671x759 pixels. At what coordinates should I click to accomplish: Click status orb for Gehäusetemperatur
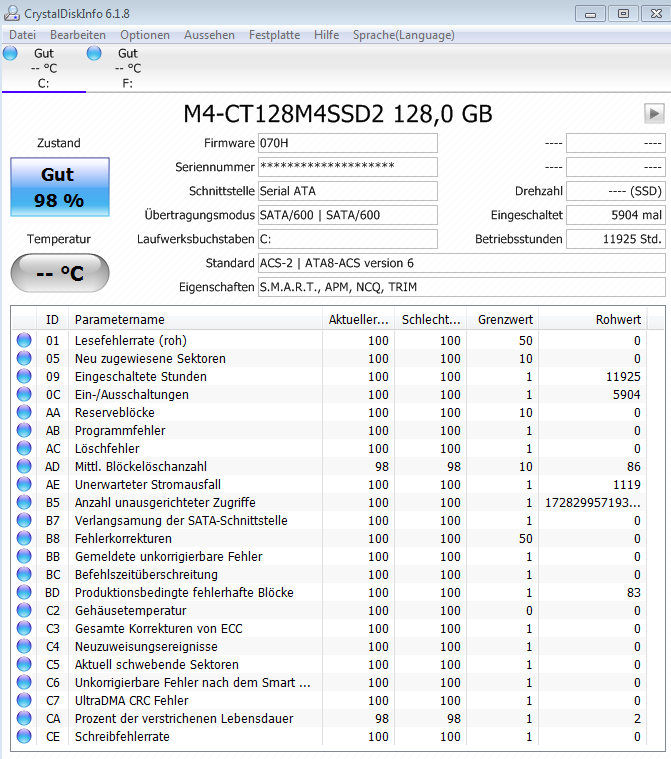pos(24,610)
